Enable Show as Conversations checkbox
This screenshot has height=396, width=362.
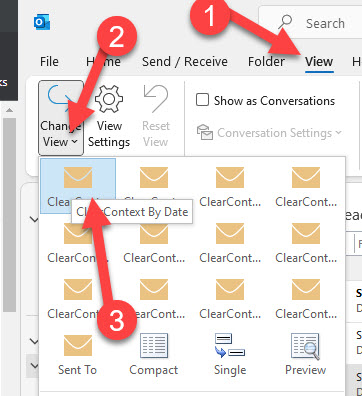pos(202,100)
